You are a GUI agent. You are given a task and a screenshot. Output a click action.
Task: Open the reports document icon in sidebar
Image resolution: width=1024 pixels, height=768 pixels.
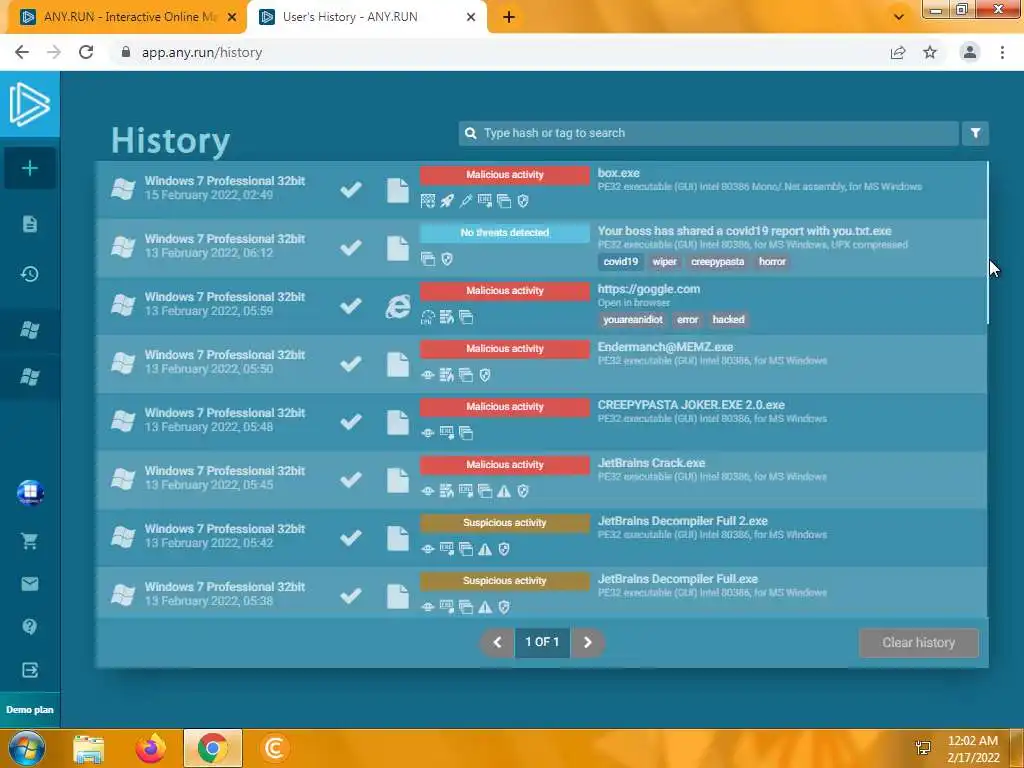tap(29, 224)
